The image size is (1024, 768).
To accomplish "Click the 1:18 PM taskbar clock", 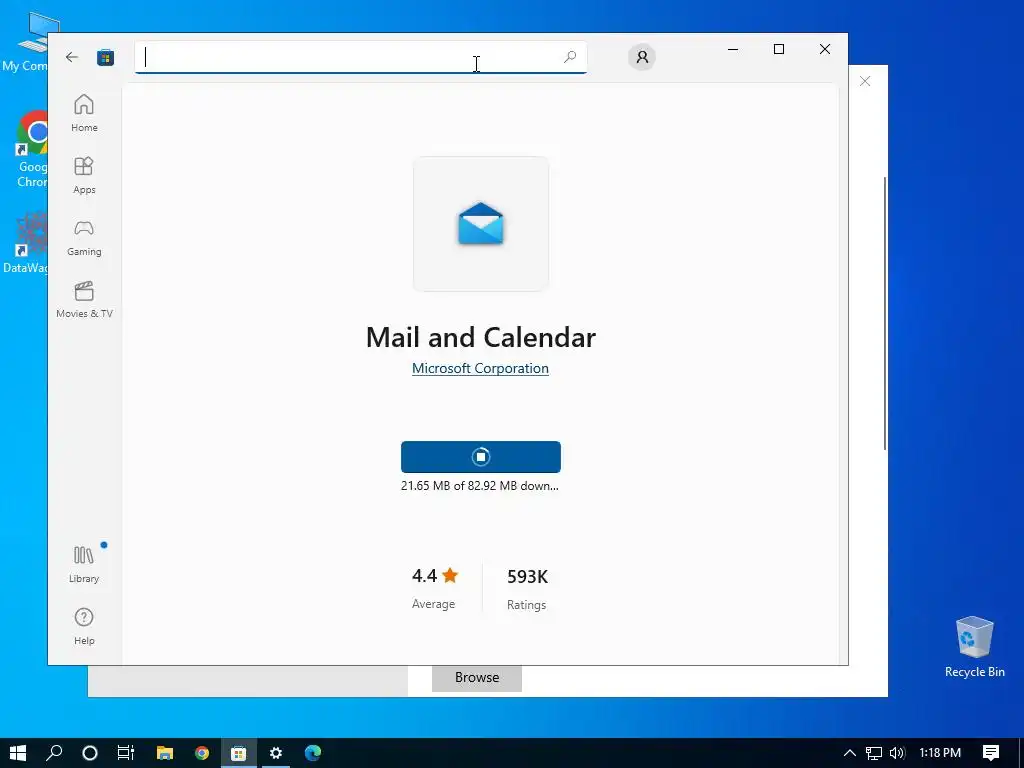I will pyautogui.click(x=940, y=753).
